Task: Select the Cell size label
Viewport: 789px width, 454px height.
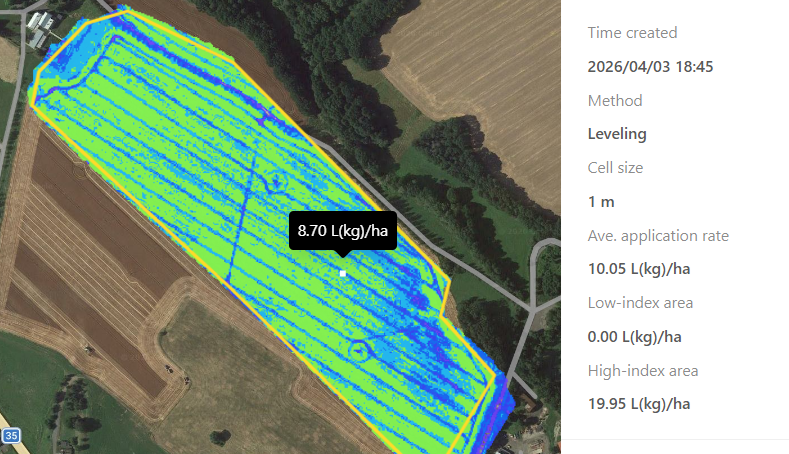Action: pyautogui.click(x=615, y=168)
